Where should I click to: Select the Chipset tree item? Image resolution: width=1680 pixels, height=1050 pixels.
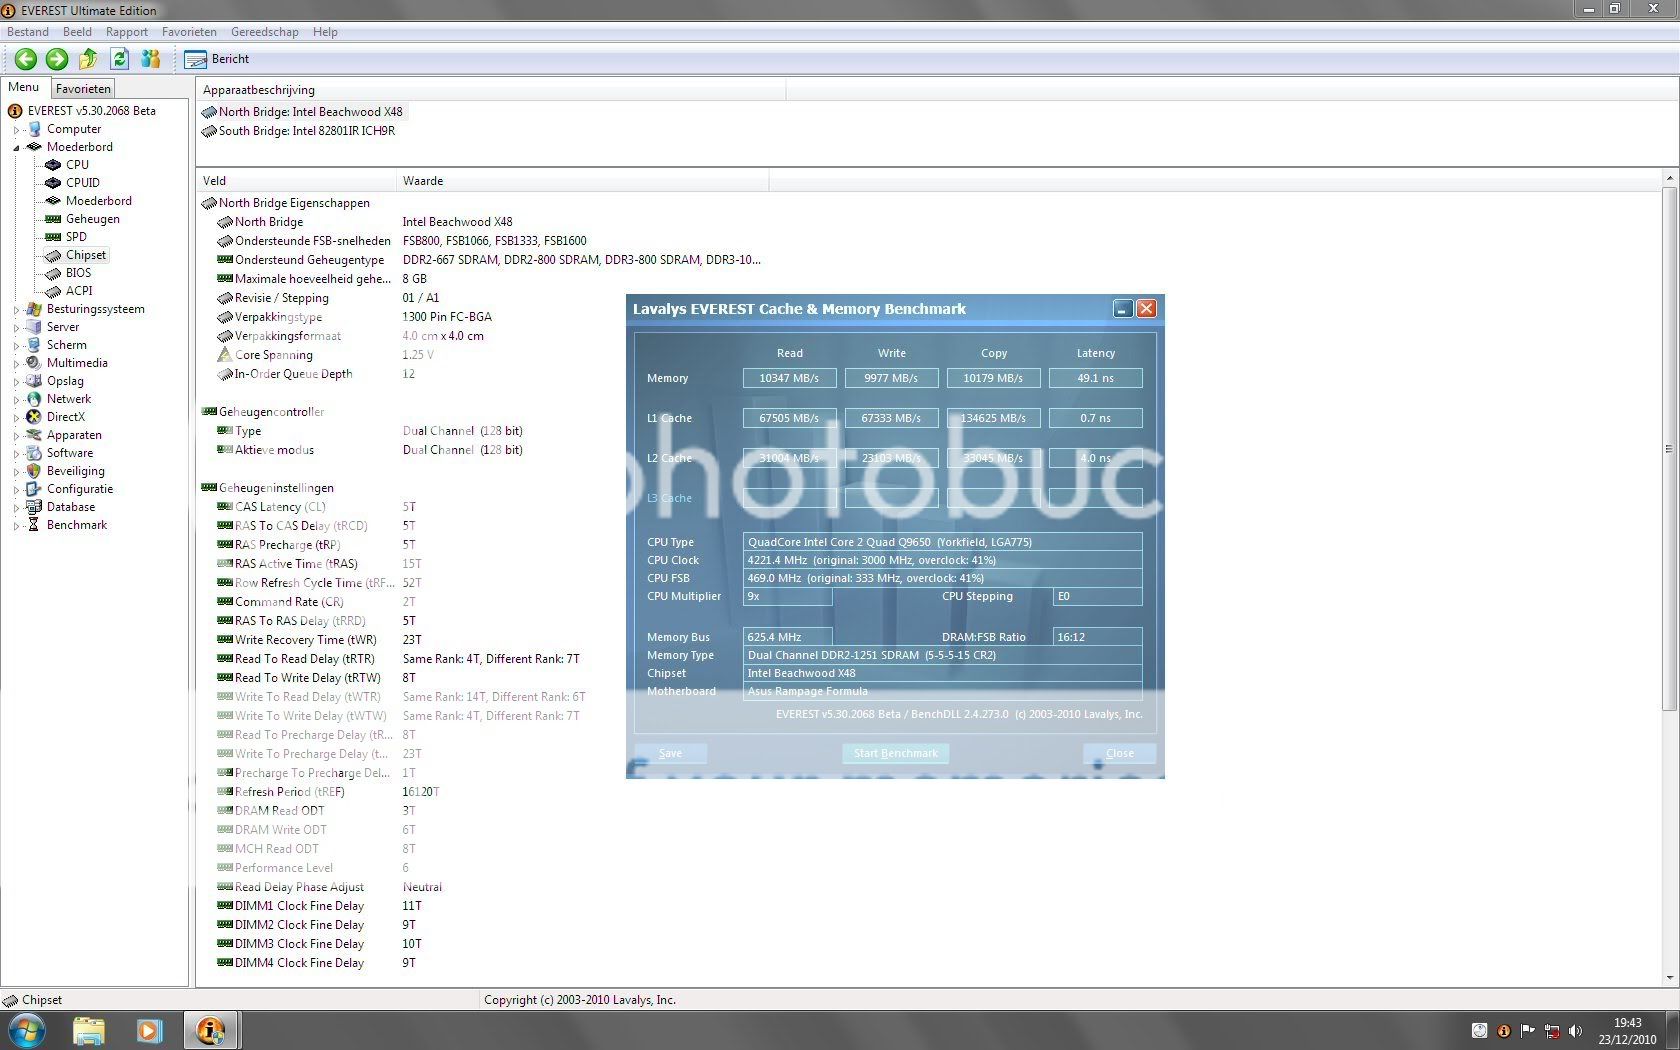(86, 255)
